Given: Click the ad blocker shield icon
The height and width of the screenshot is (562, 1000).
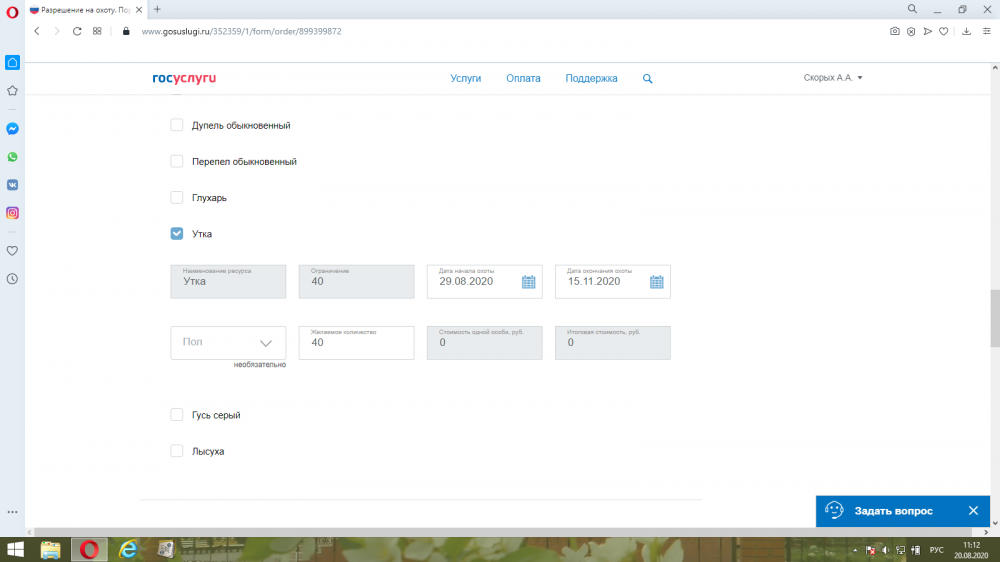Looking at the screenshot, I should [x=911, y=31].
